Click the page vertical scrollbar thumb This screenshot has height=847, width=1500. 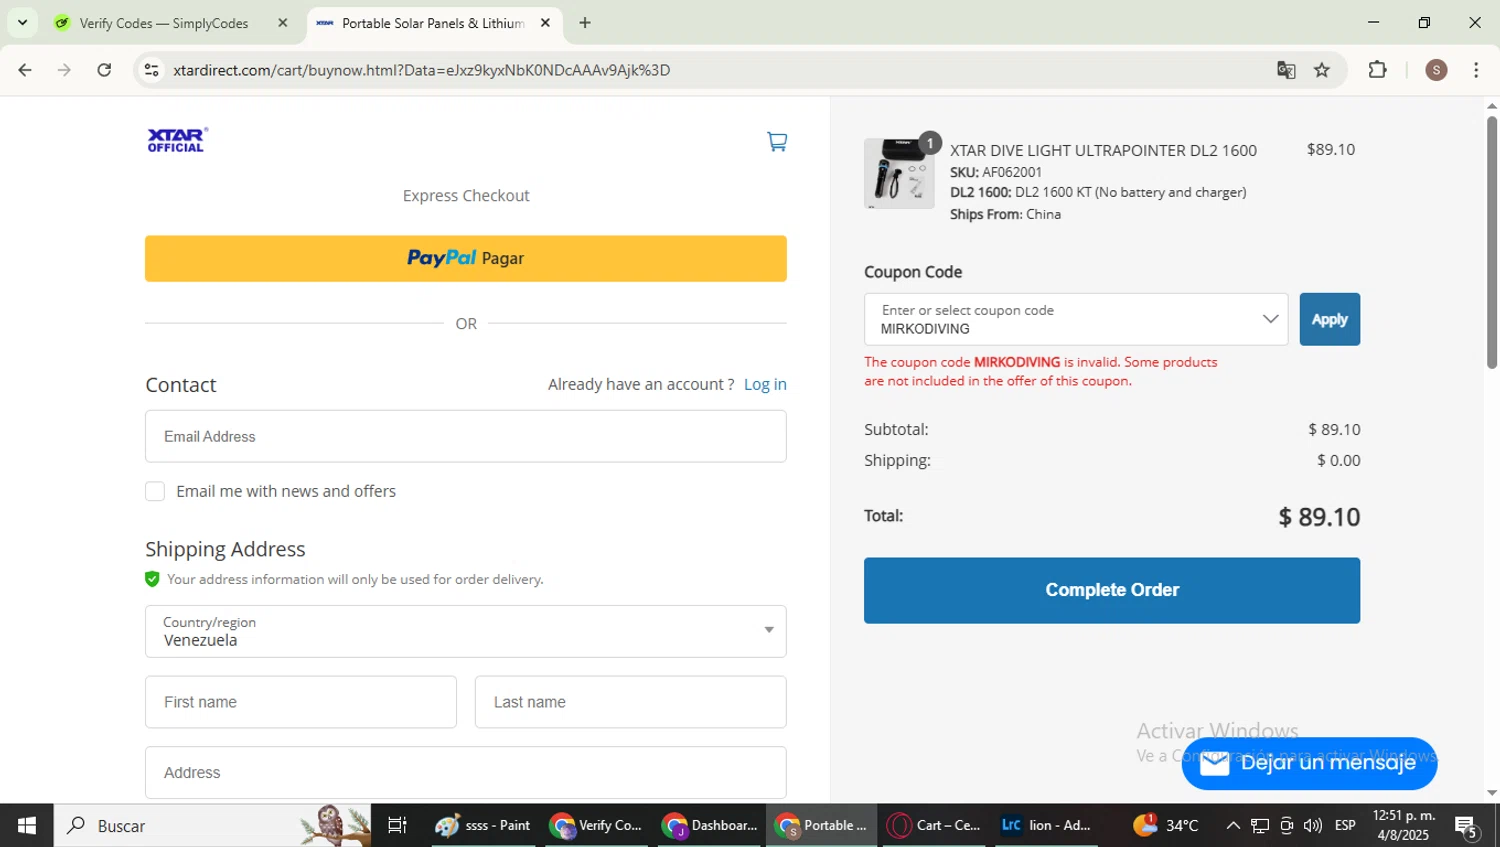click(x=1491, y=242)
